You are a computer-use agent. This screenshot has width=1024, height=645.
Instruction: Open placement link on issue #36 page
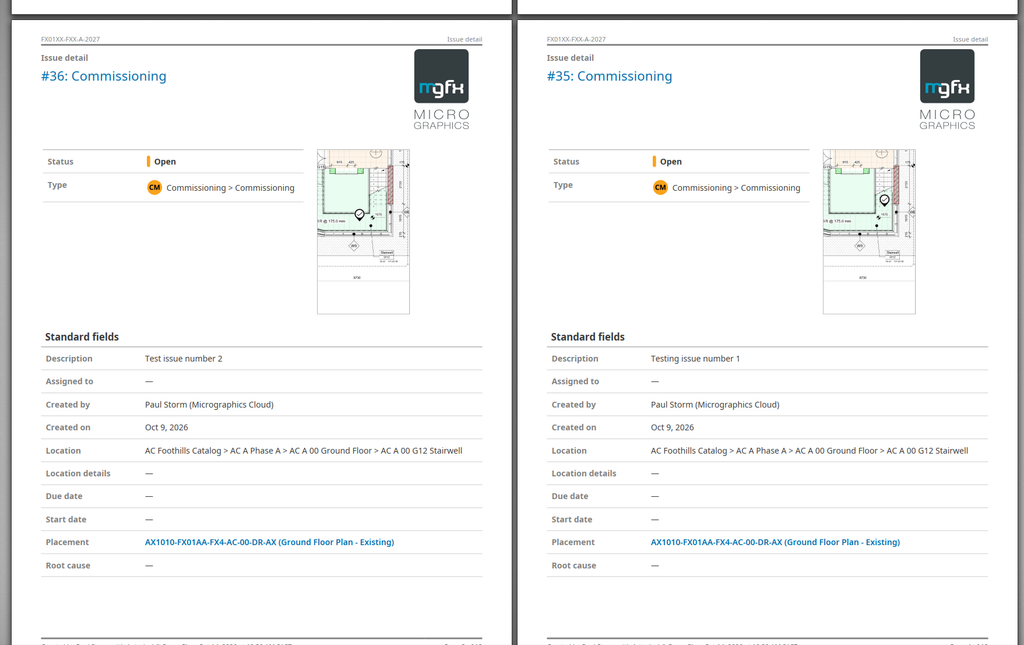click(270, 543)
